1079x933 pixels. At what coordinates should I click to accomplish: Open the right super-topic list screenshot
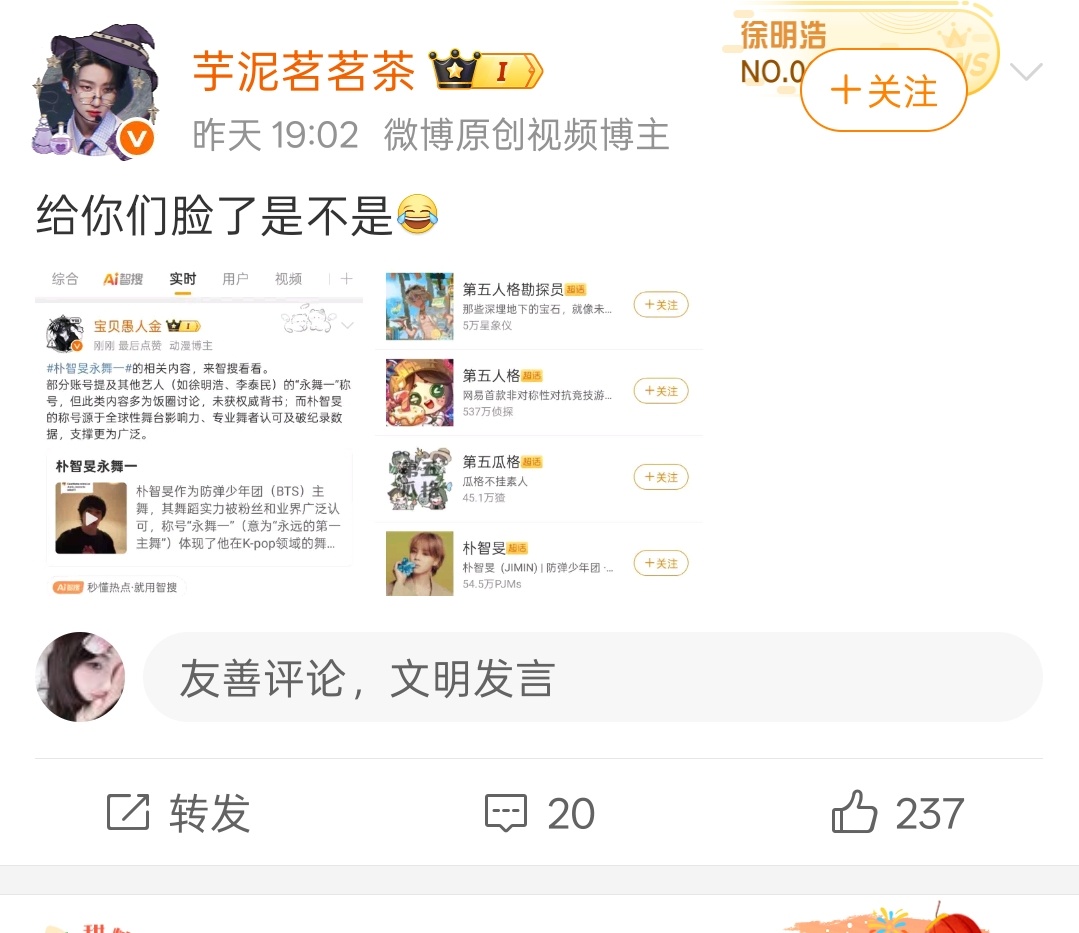pos(539,433)
